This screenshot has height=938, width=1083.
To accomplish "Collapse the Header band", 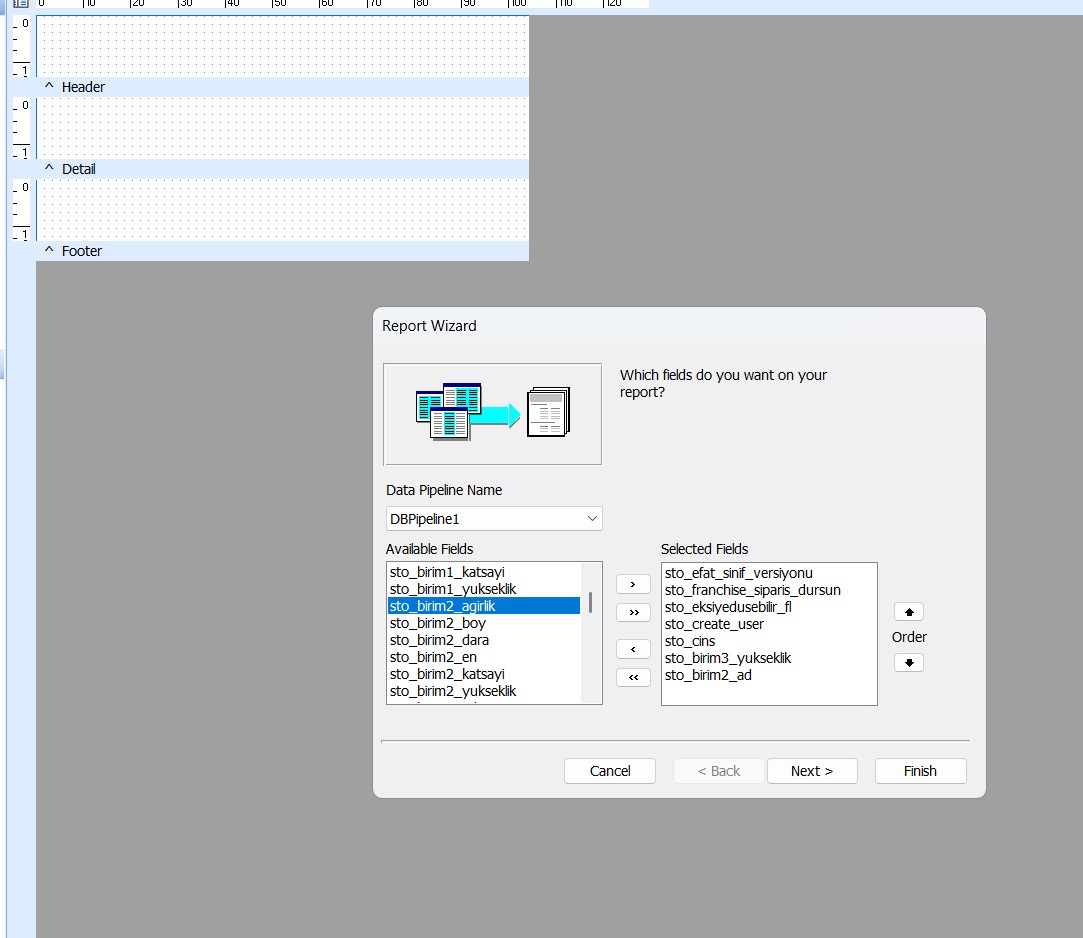I will coord(50,87).
